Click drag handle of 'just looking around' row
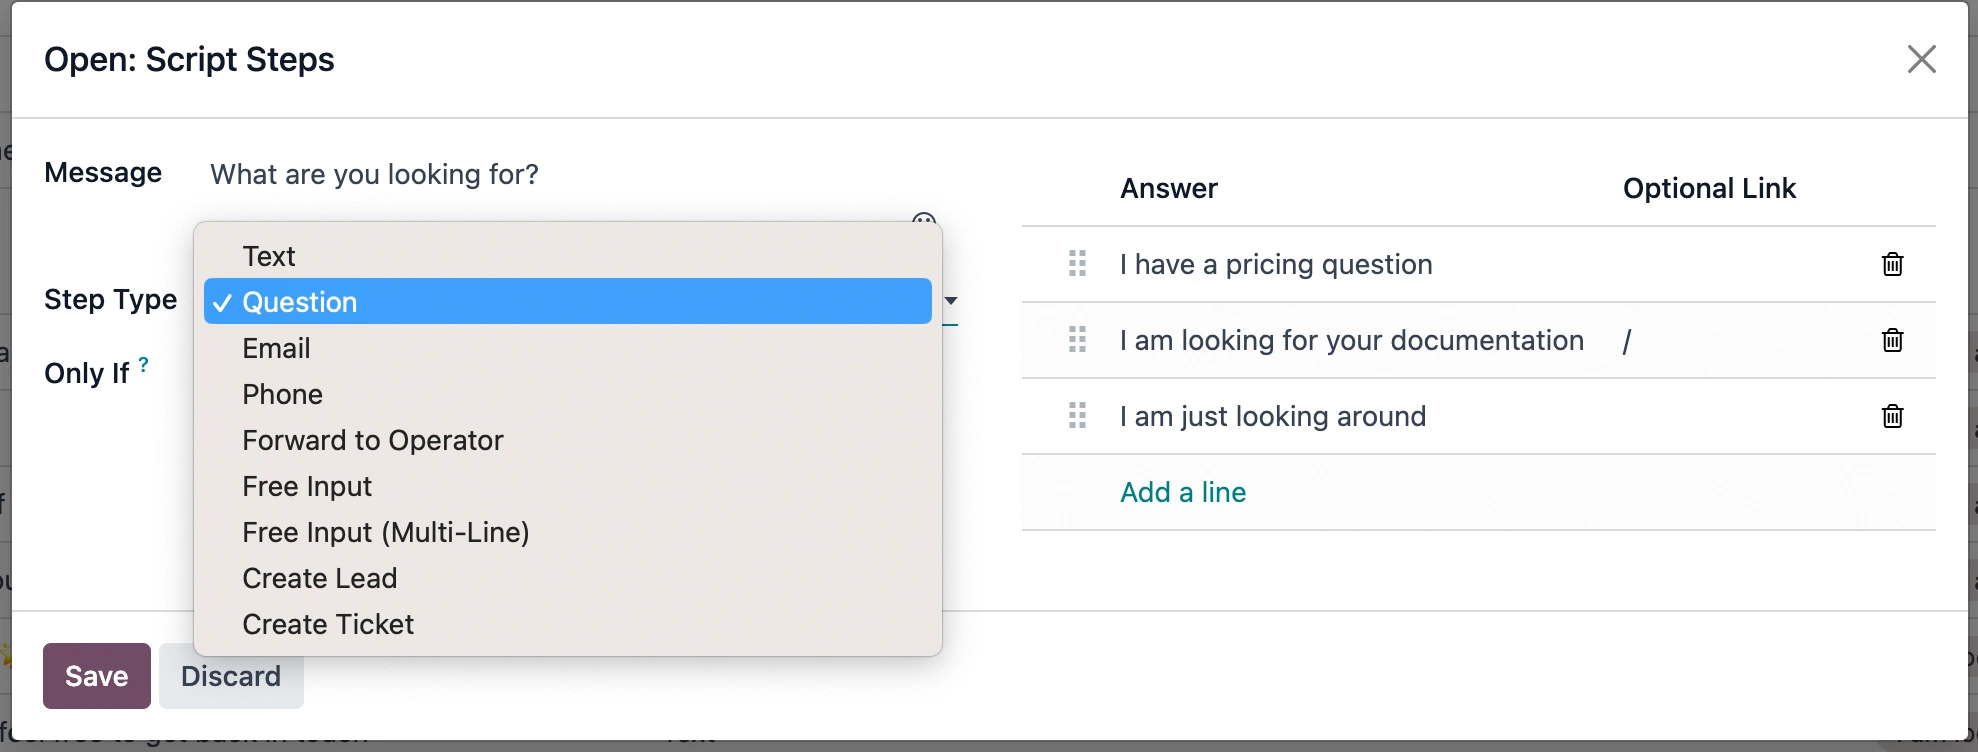The image size is (1978, 752). [x=1077, y=416]
